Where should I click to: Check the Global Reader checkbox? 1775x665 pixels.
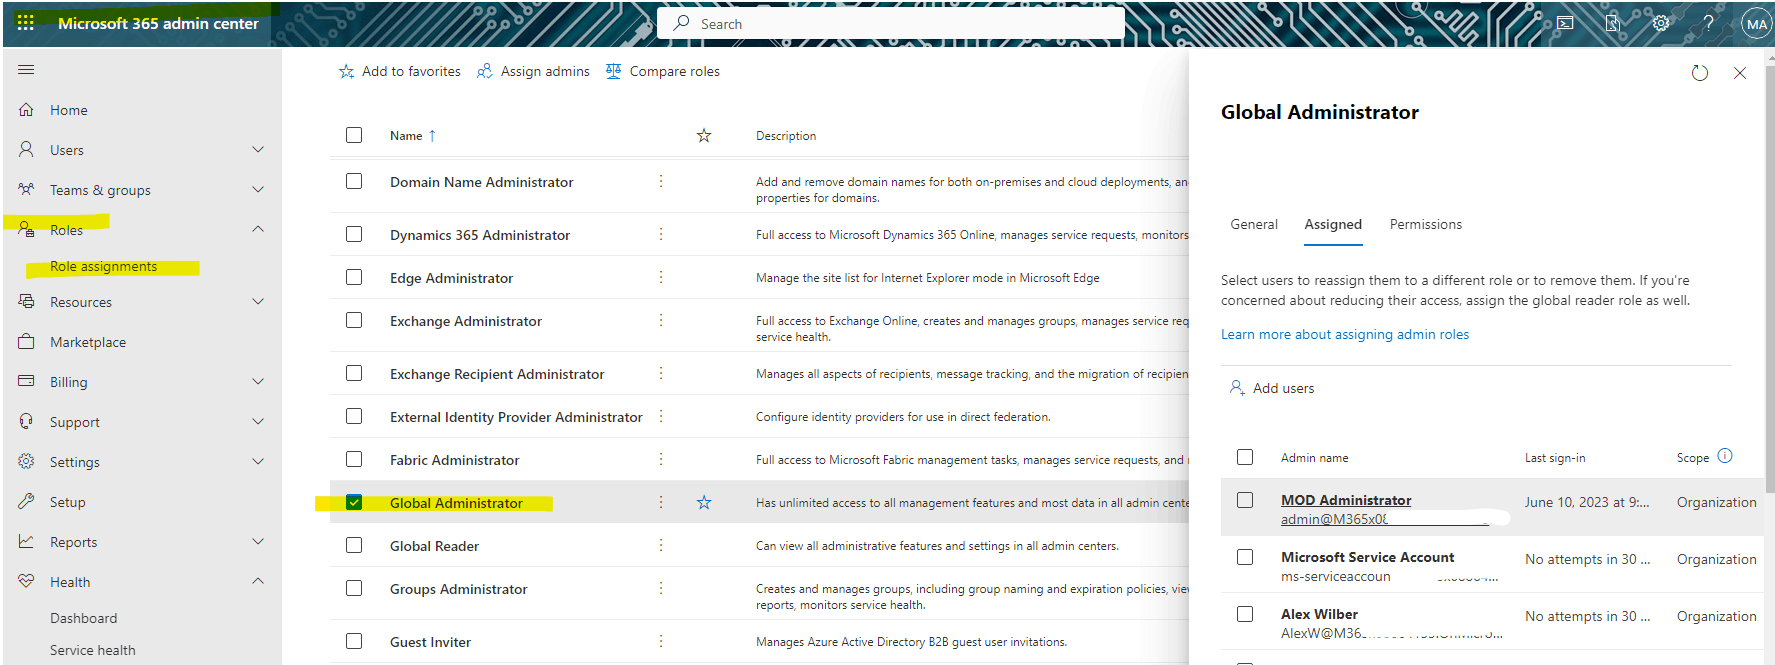tap(354, 545)
